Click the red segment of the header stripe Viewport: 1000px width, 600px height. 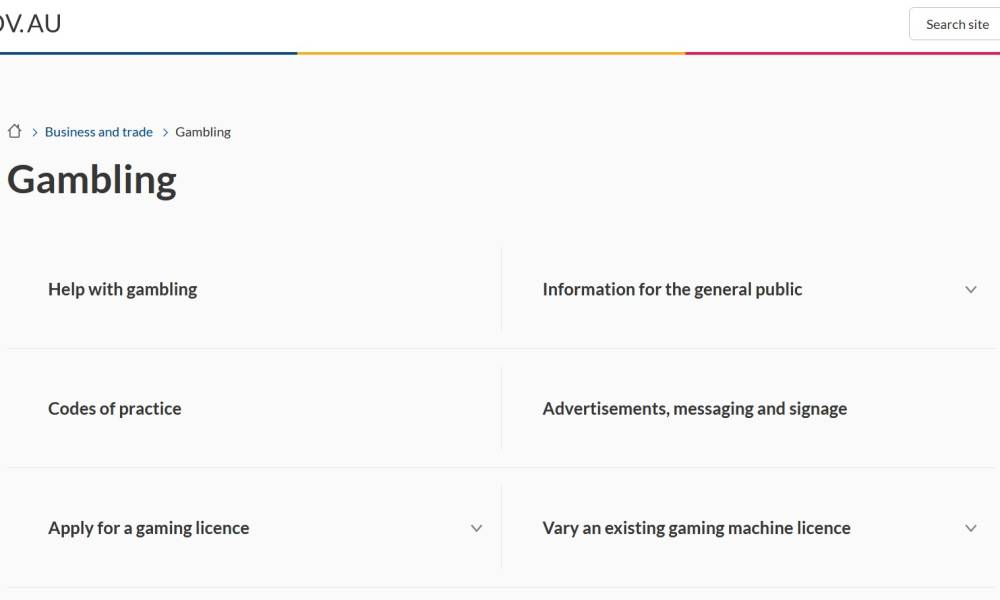point(842,53)
